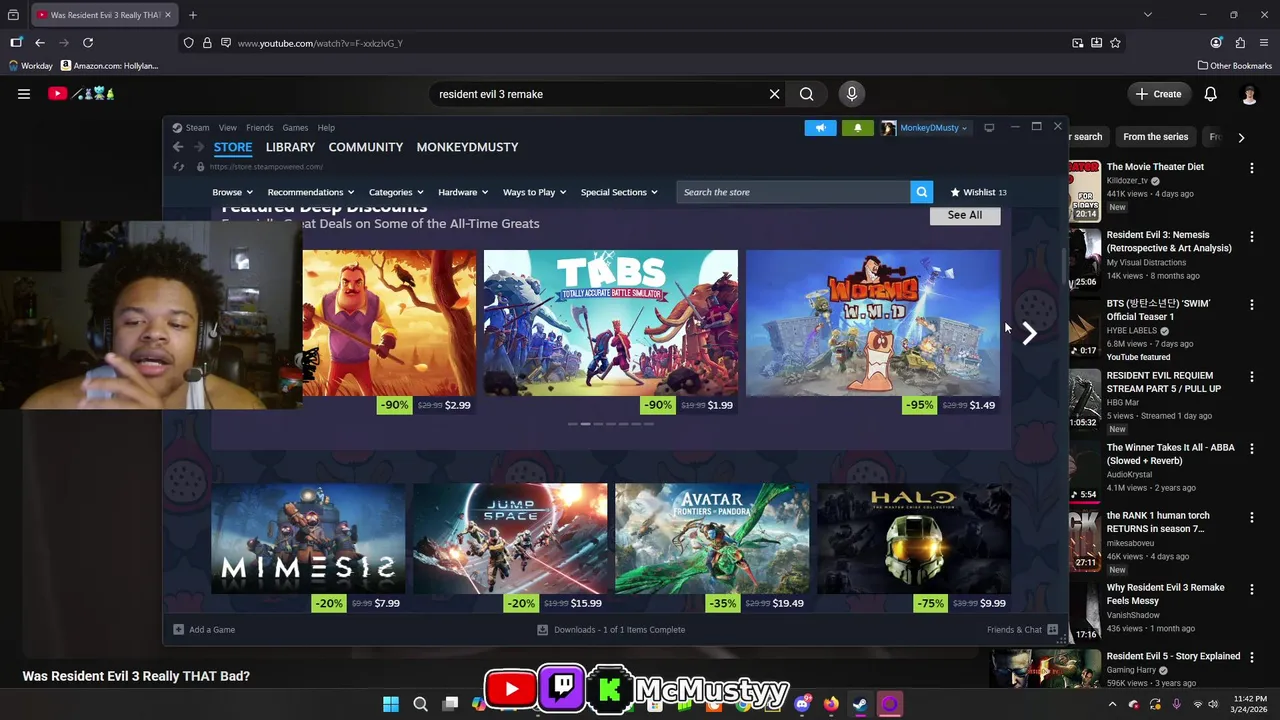
Task: Open more options for the BTS 'SWIM' teaser
Action: [1251, 305]
